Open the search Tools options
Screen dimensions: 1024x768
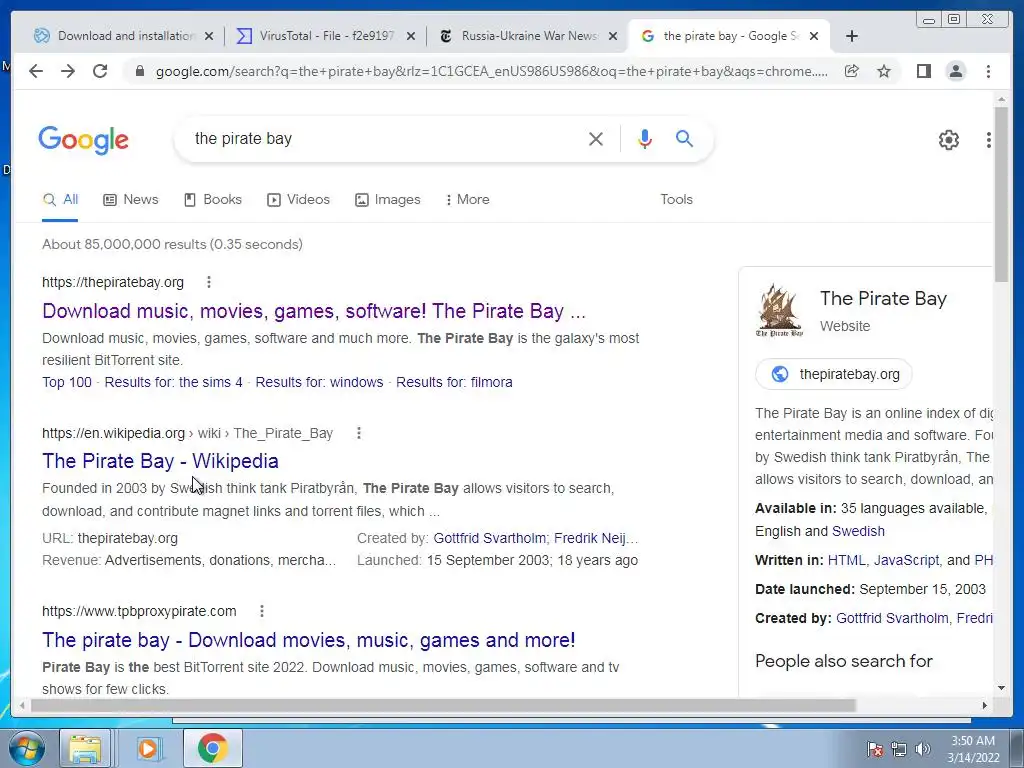pyautogui.click(x=676, y=199)
